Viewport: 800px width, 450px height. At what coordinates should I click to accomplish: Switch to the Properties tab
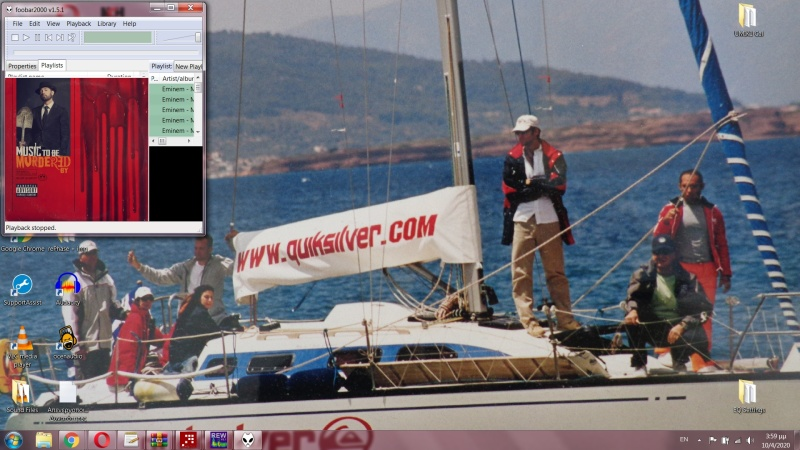pyautogui.click(x=22, y=66)
